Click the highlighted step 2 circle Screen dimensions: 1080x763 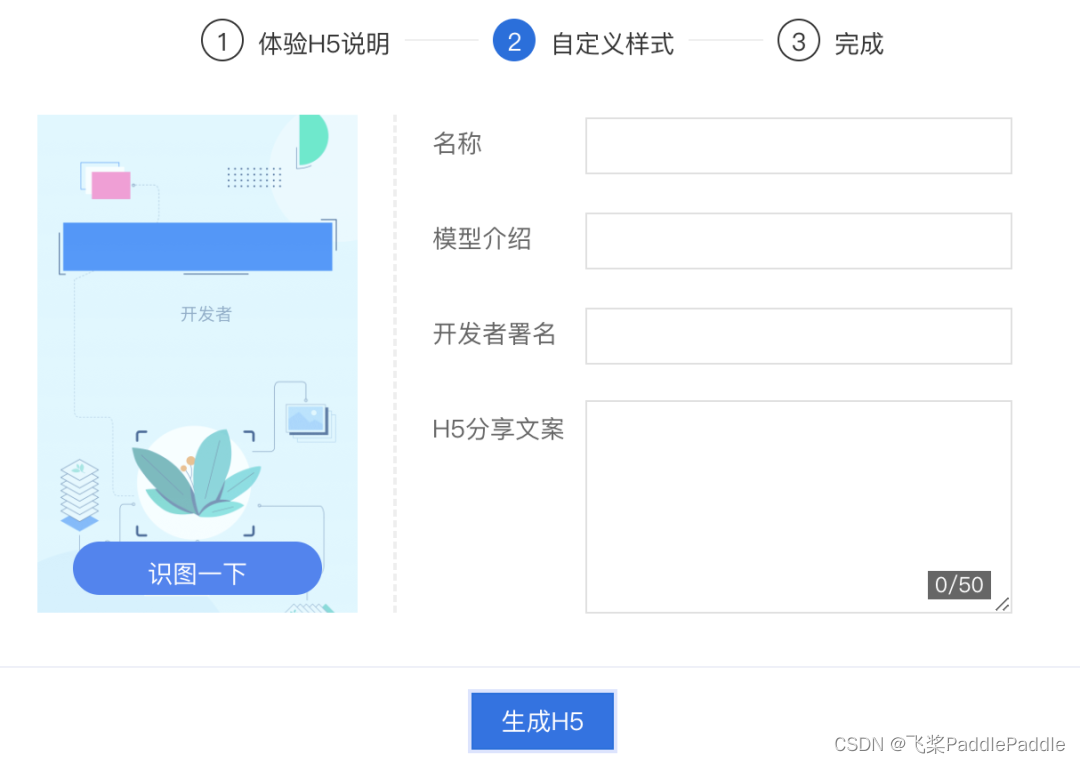[x=514, y=41]
